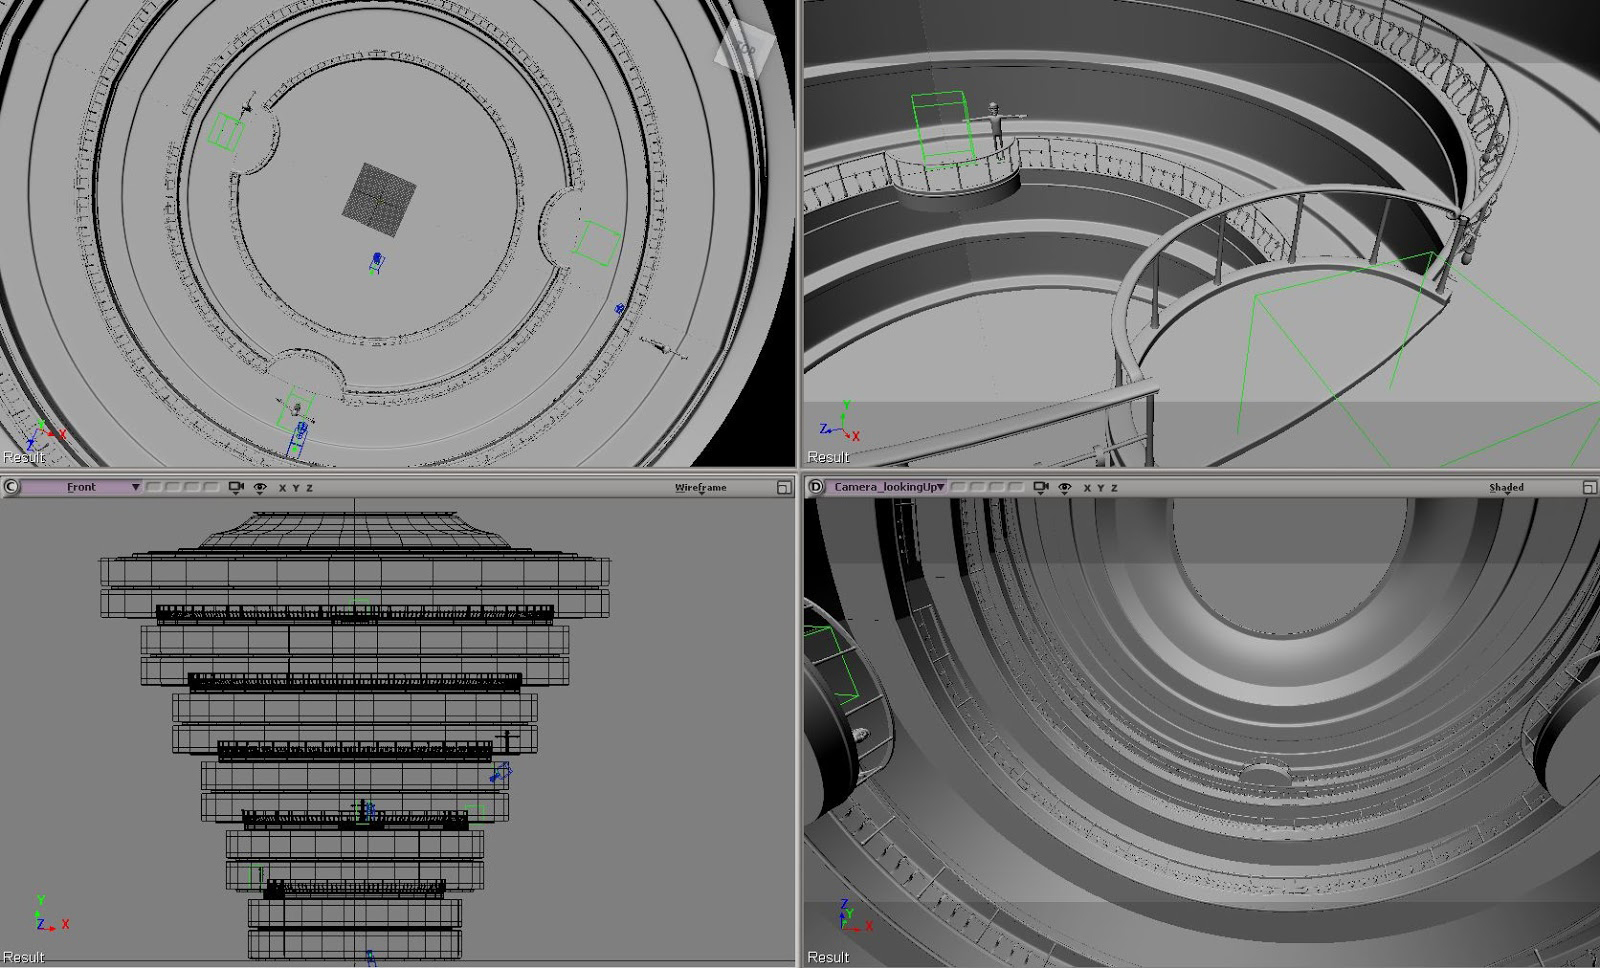Click first memo camera slot in Camera_lookingUp viewport
This screenshot has width=1600, height=968.
coord(958,487)
